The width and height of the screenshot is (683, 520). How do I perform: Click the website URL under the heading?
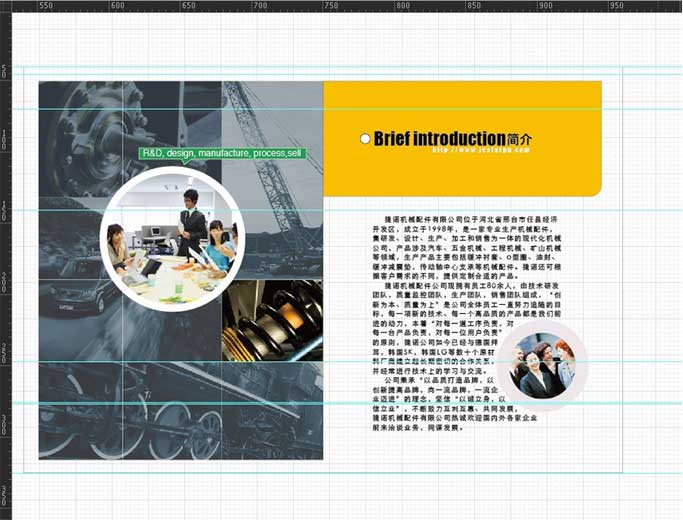click(x=479, y=150)
